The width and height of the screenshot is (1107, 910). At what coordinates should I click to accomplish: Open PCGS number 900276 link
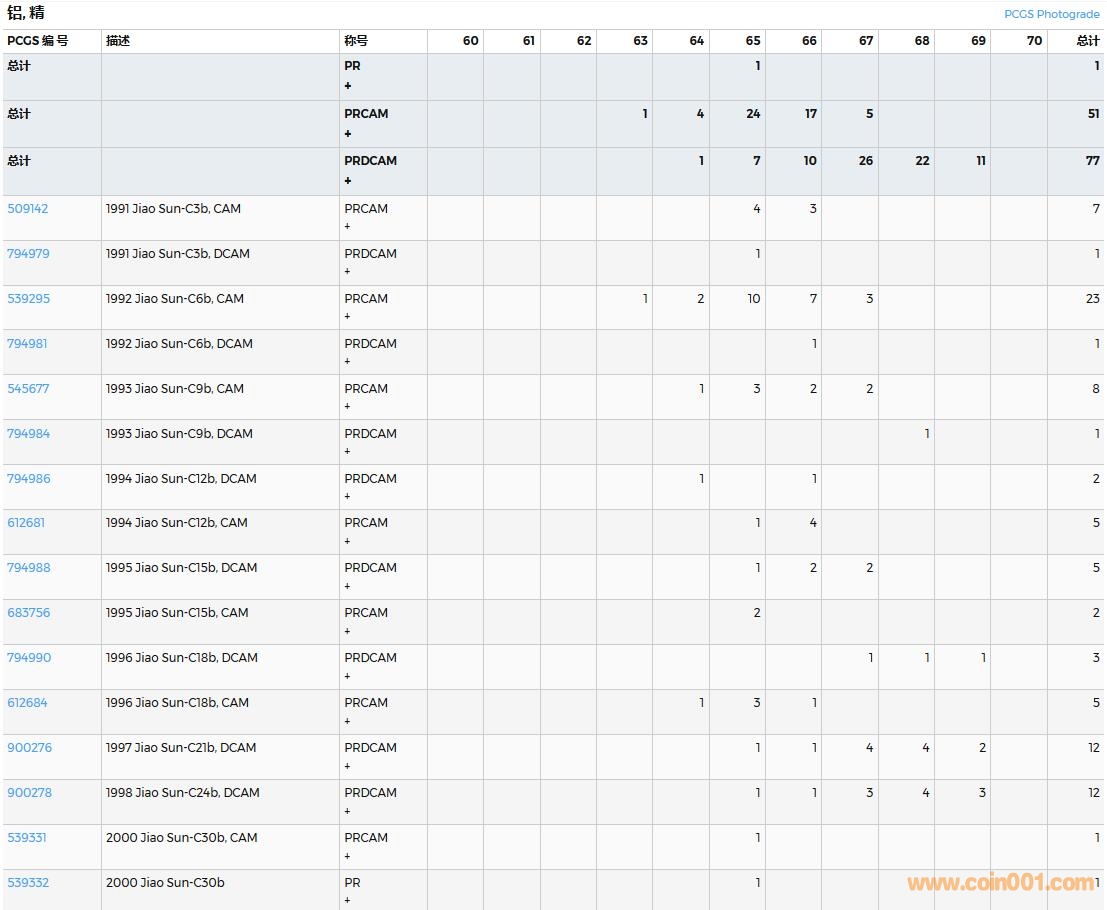pyautogui.click(x=29, y=748)
